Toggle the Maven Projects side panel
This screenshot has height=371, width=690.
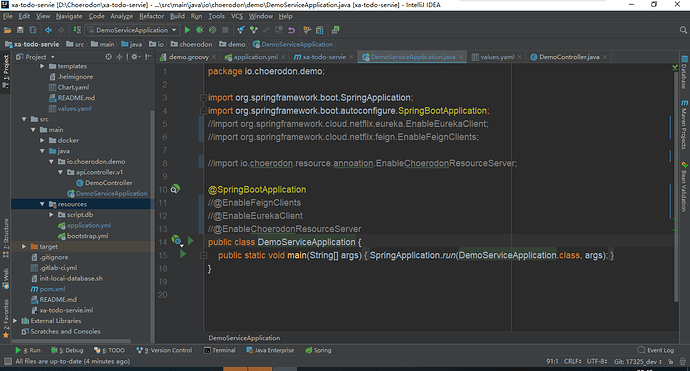(x=684, y=125)
